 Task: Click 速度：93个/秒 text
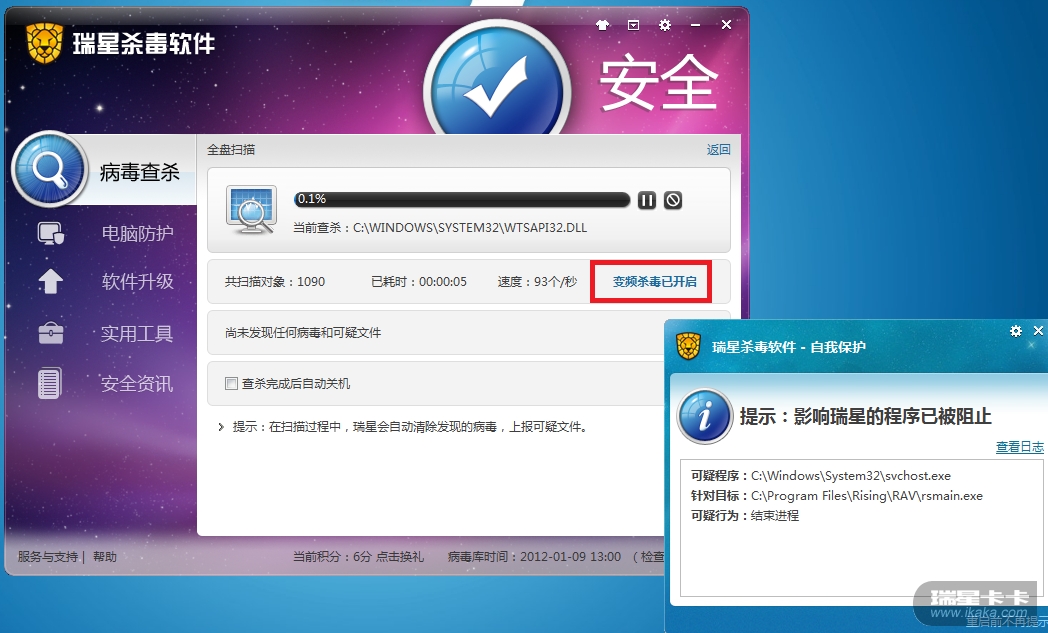(x=537, y=281)
